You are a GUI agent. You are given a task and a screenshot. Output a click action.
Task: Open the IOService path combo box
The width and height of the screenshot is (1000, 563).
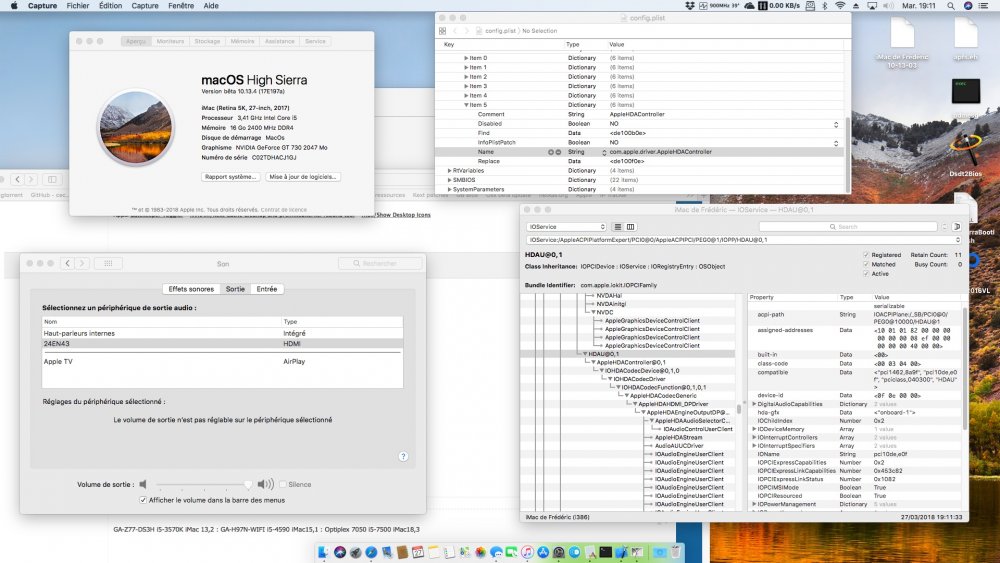click(x=744, y=240)
